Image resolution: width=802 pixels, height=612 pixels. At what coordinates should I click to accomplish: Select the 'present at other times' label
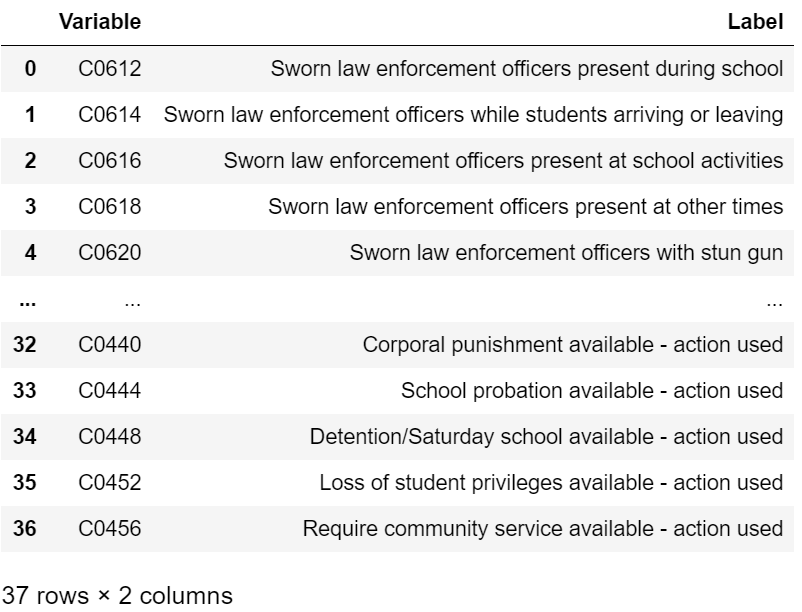point(525,206)
